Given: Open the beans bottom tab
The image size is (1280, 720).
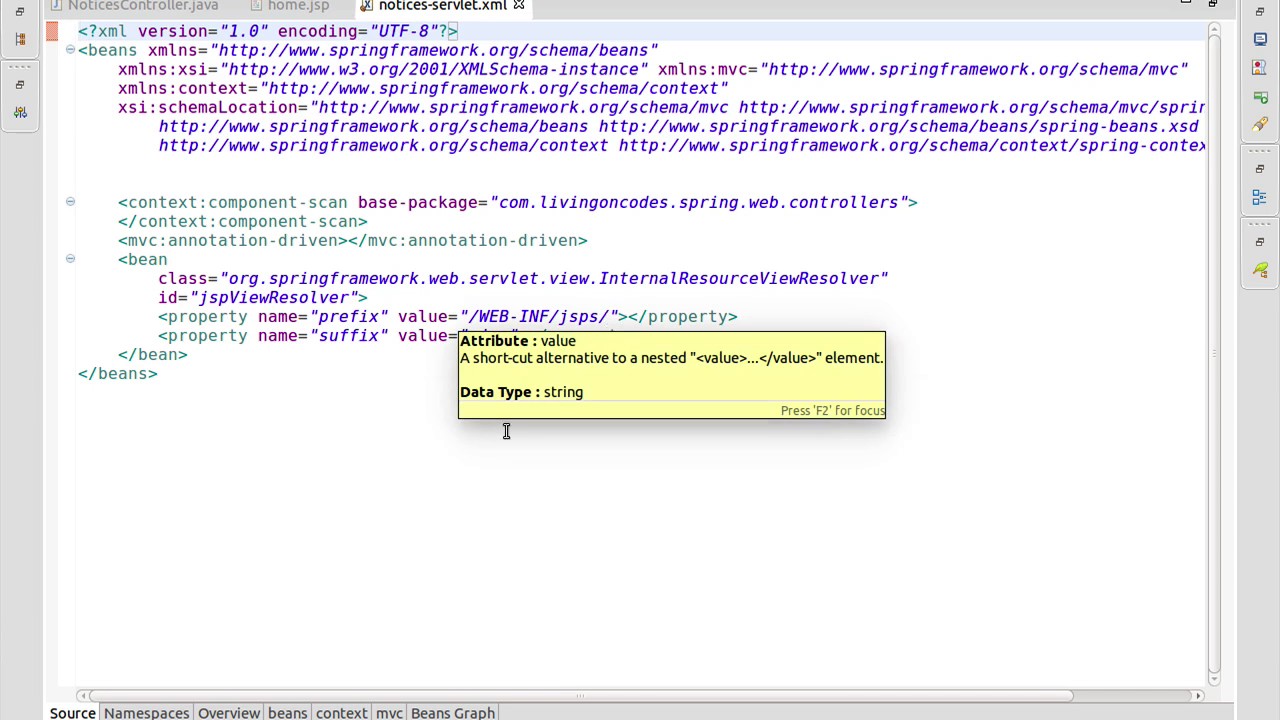Looking at the screenshot, I should [287, 712].
